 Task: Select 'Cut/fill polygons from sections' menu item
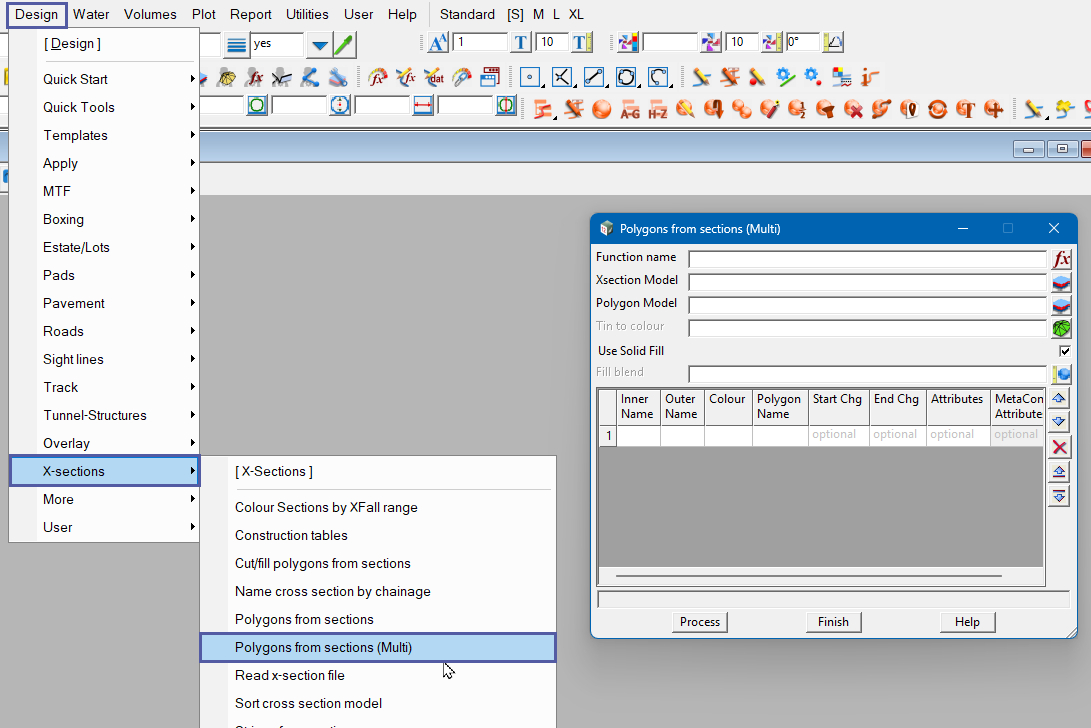pos(322,563)
